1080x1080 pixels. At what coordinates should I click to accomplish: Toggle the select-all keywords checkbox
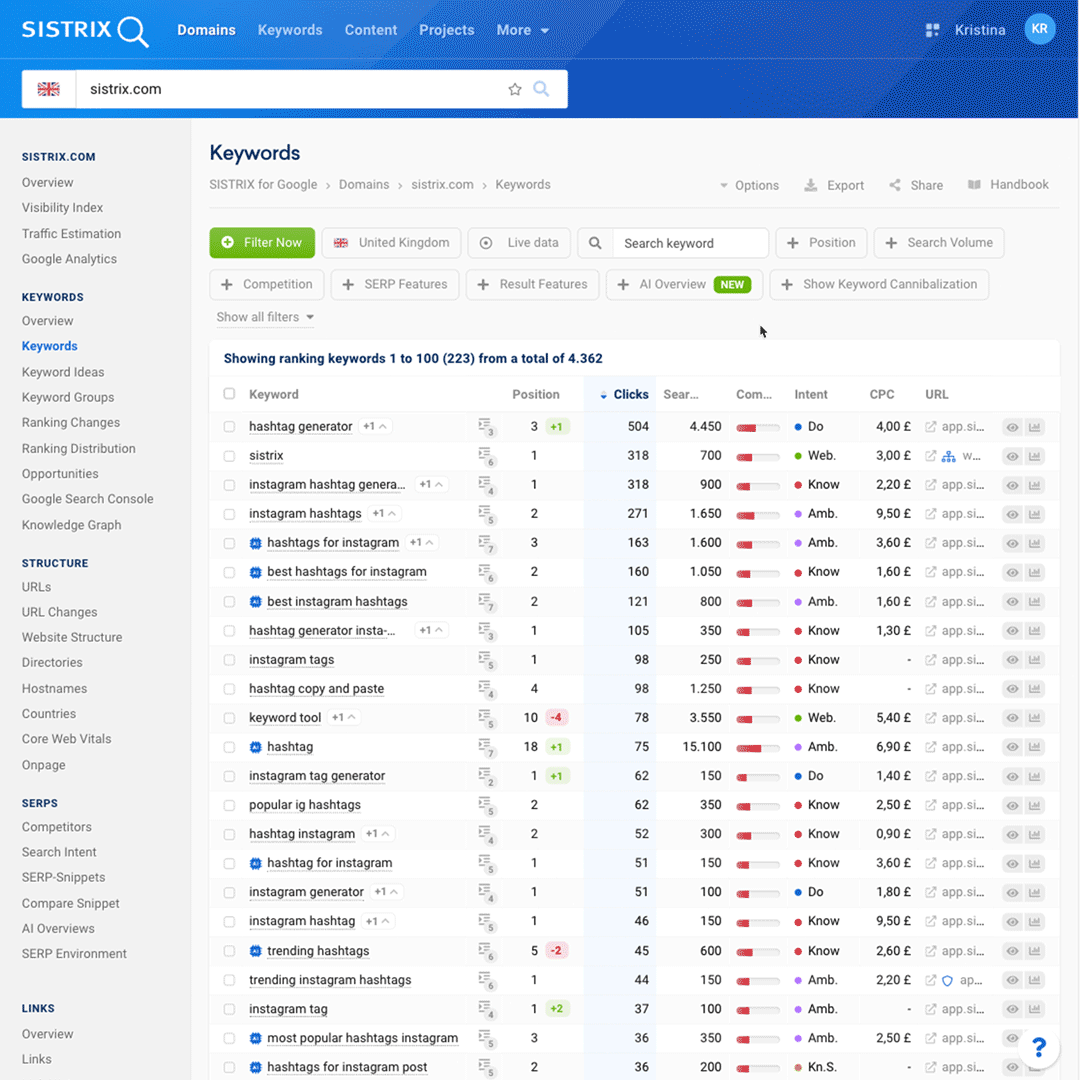tap(229, 394)
